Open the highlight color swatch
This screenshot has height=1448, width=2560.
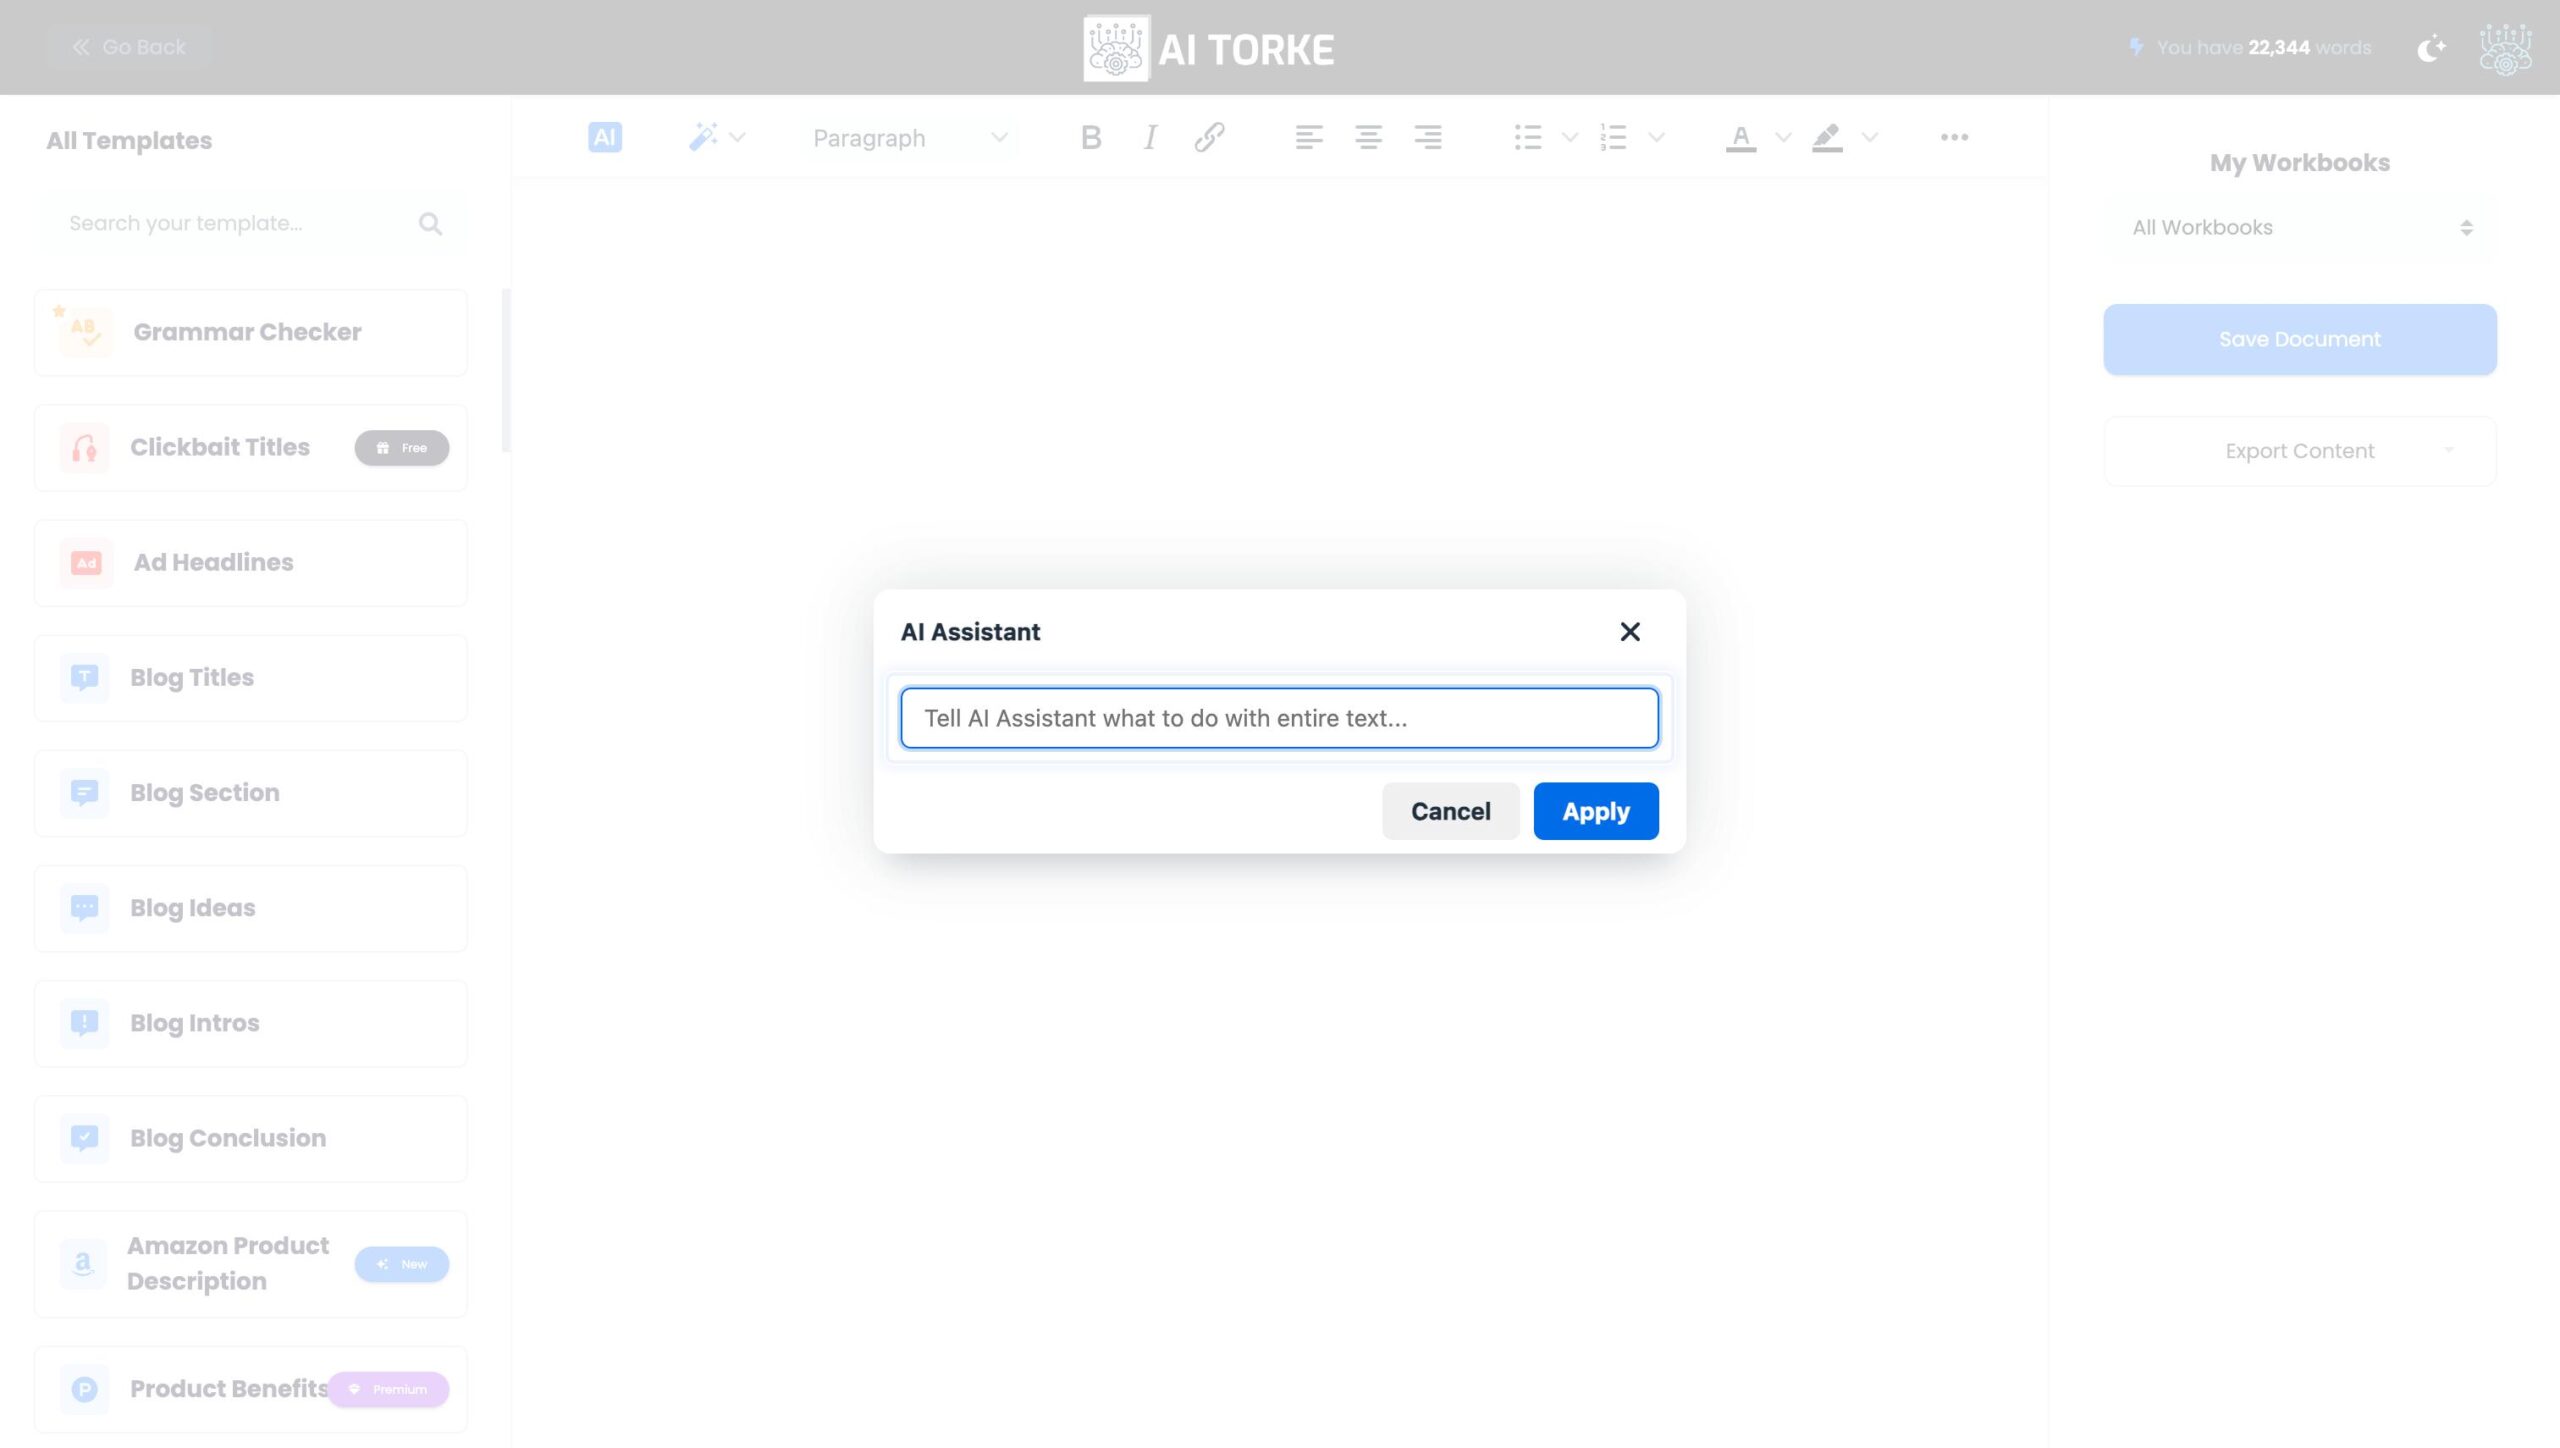point(1826,137)
